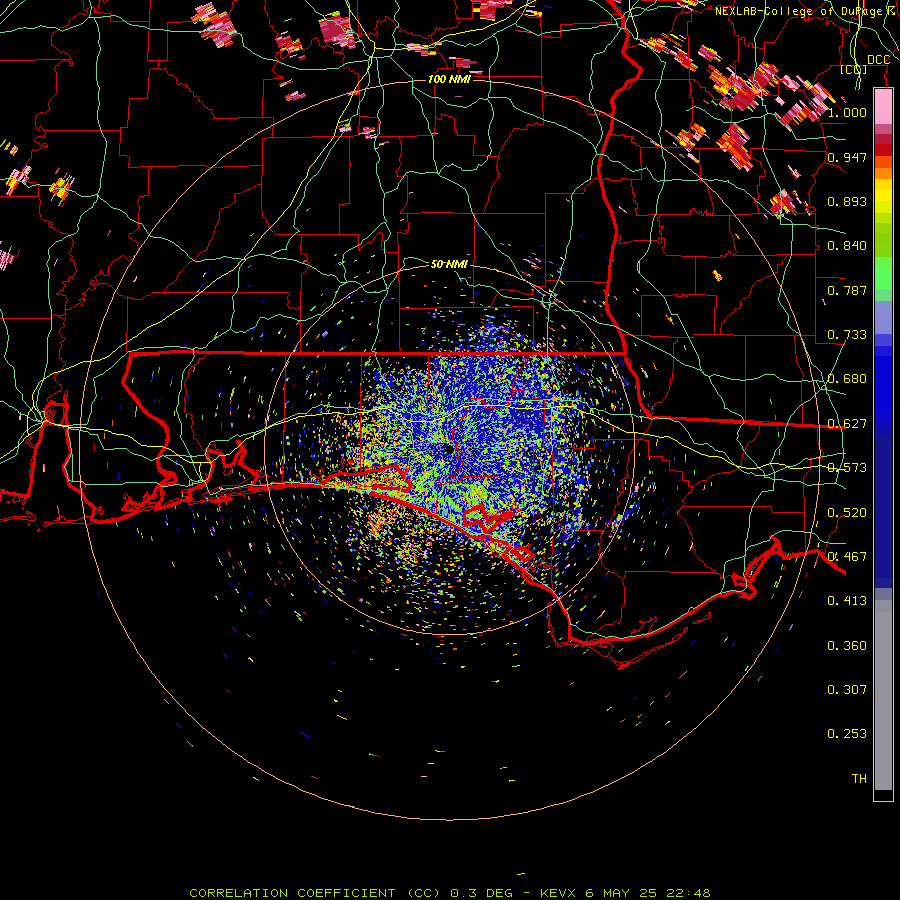Click the 1.000 value on the color scale

coord(847,112)
